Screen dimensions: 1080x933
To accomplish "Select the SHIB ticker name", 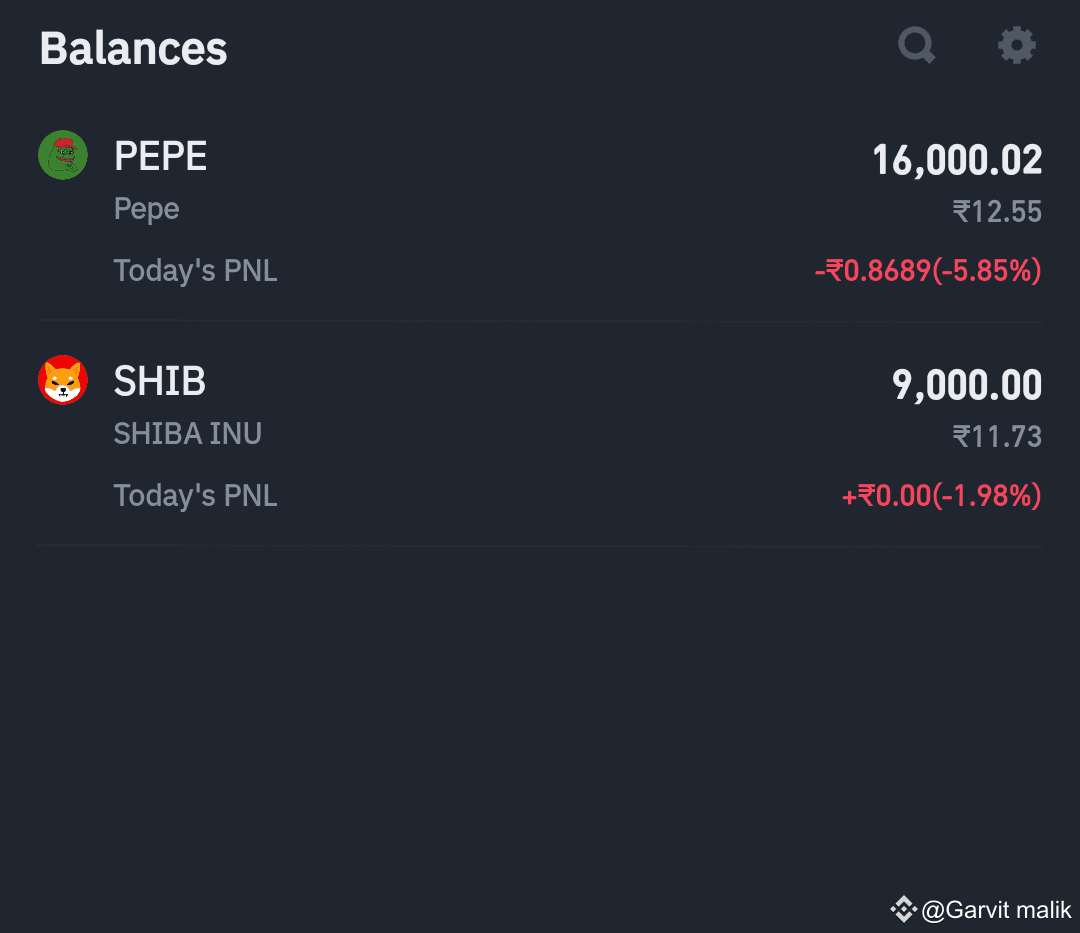I will click(x=159, y=381).
